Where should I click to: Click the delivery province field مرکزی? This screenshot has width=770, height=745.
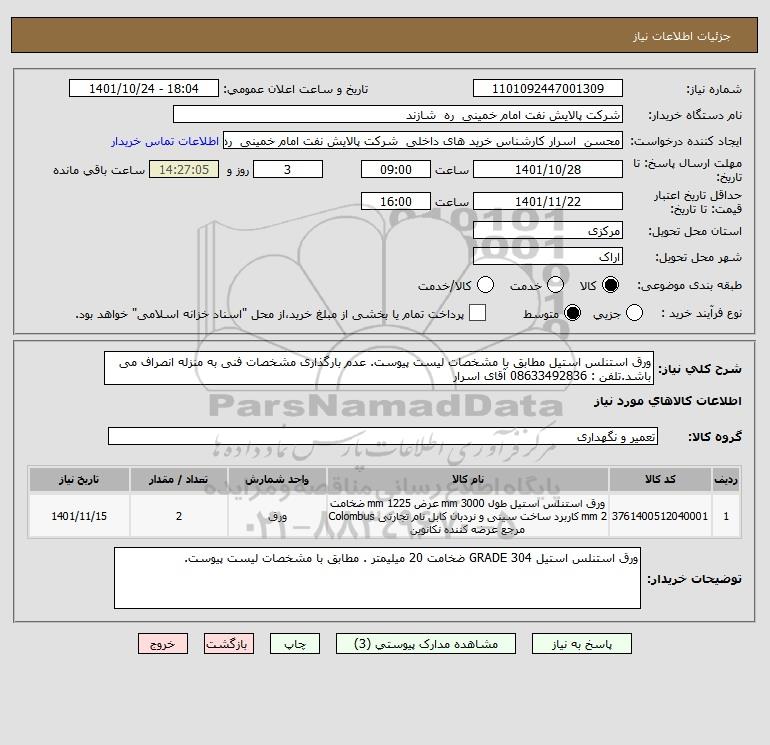click(548, 230)
